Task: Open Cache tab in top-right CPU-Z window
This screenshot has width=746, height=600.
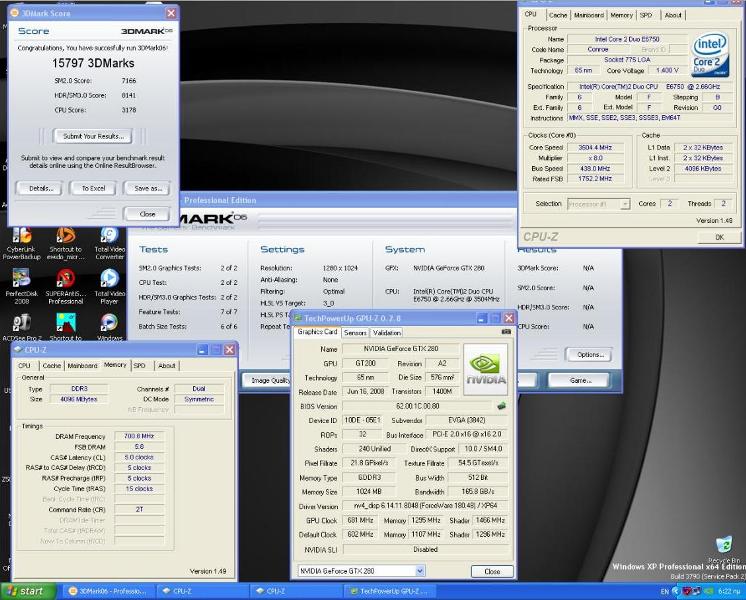Action: pyautogui.click(x=558, y=15)
